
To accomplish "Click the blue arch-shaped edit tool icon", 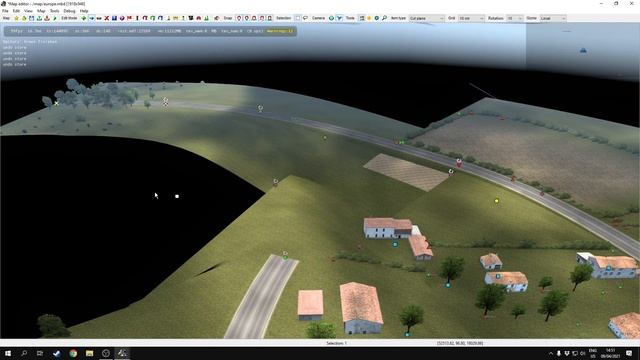I will click(x=160, y=18).
